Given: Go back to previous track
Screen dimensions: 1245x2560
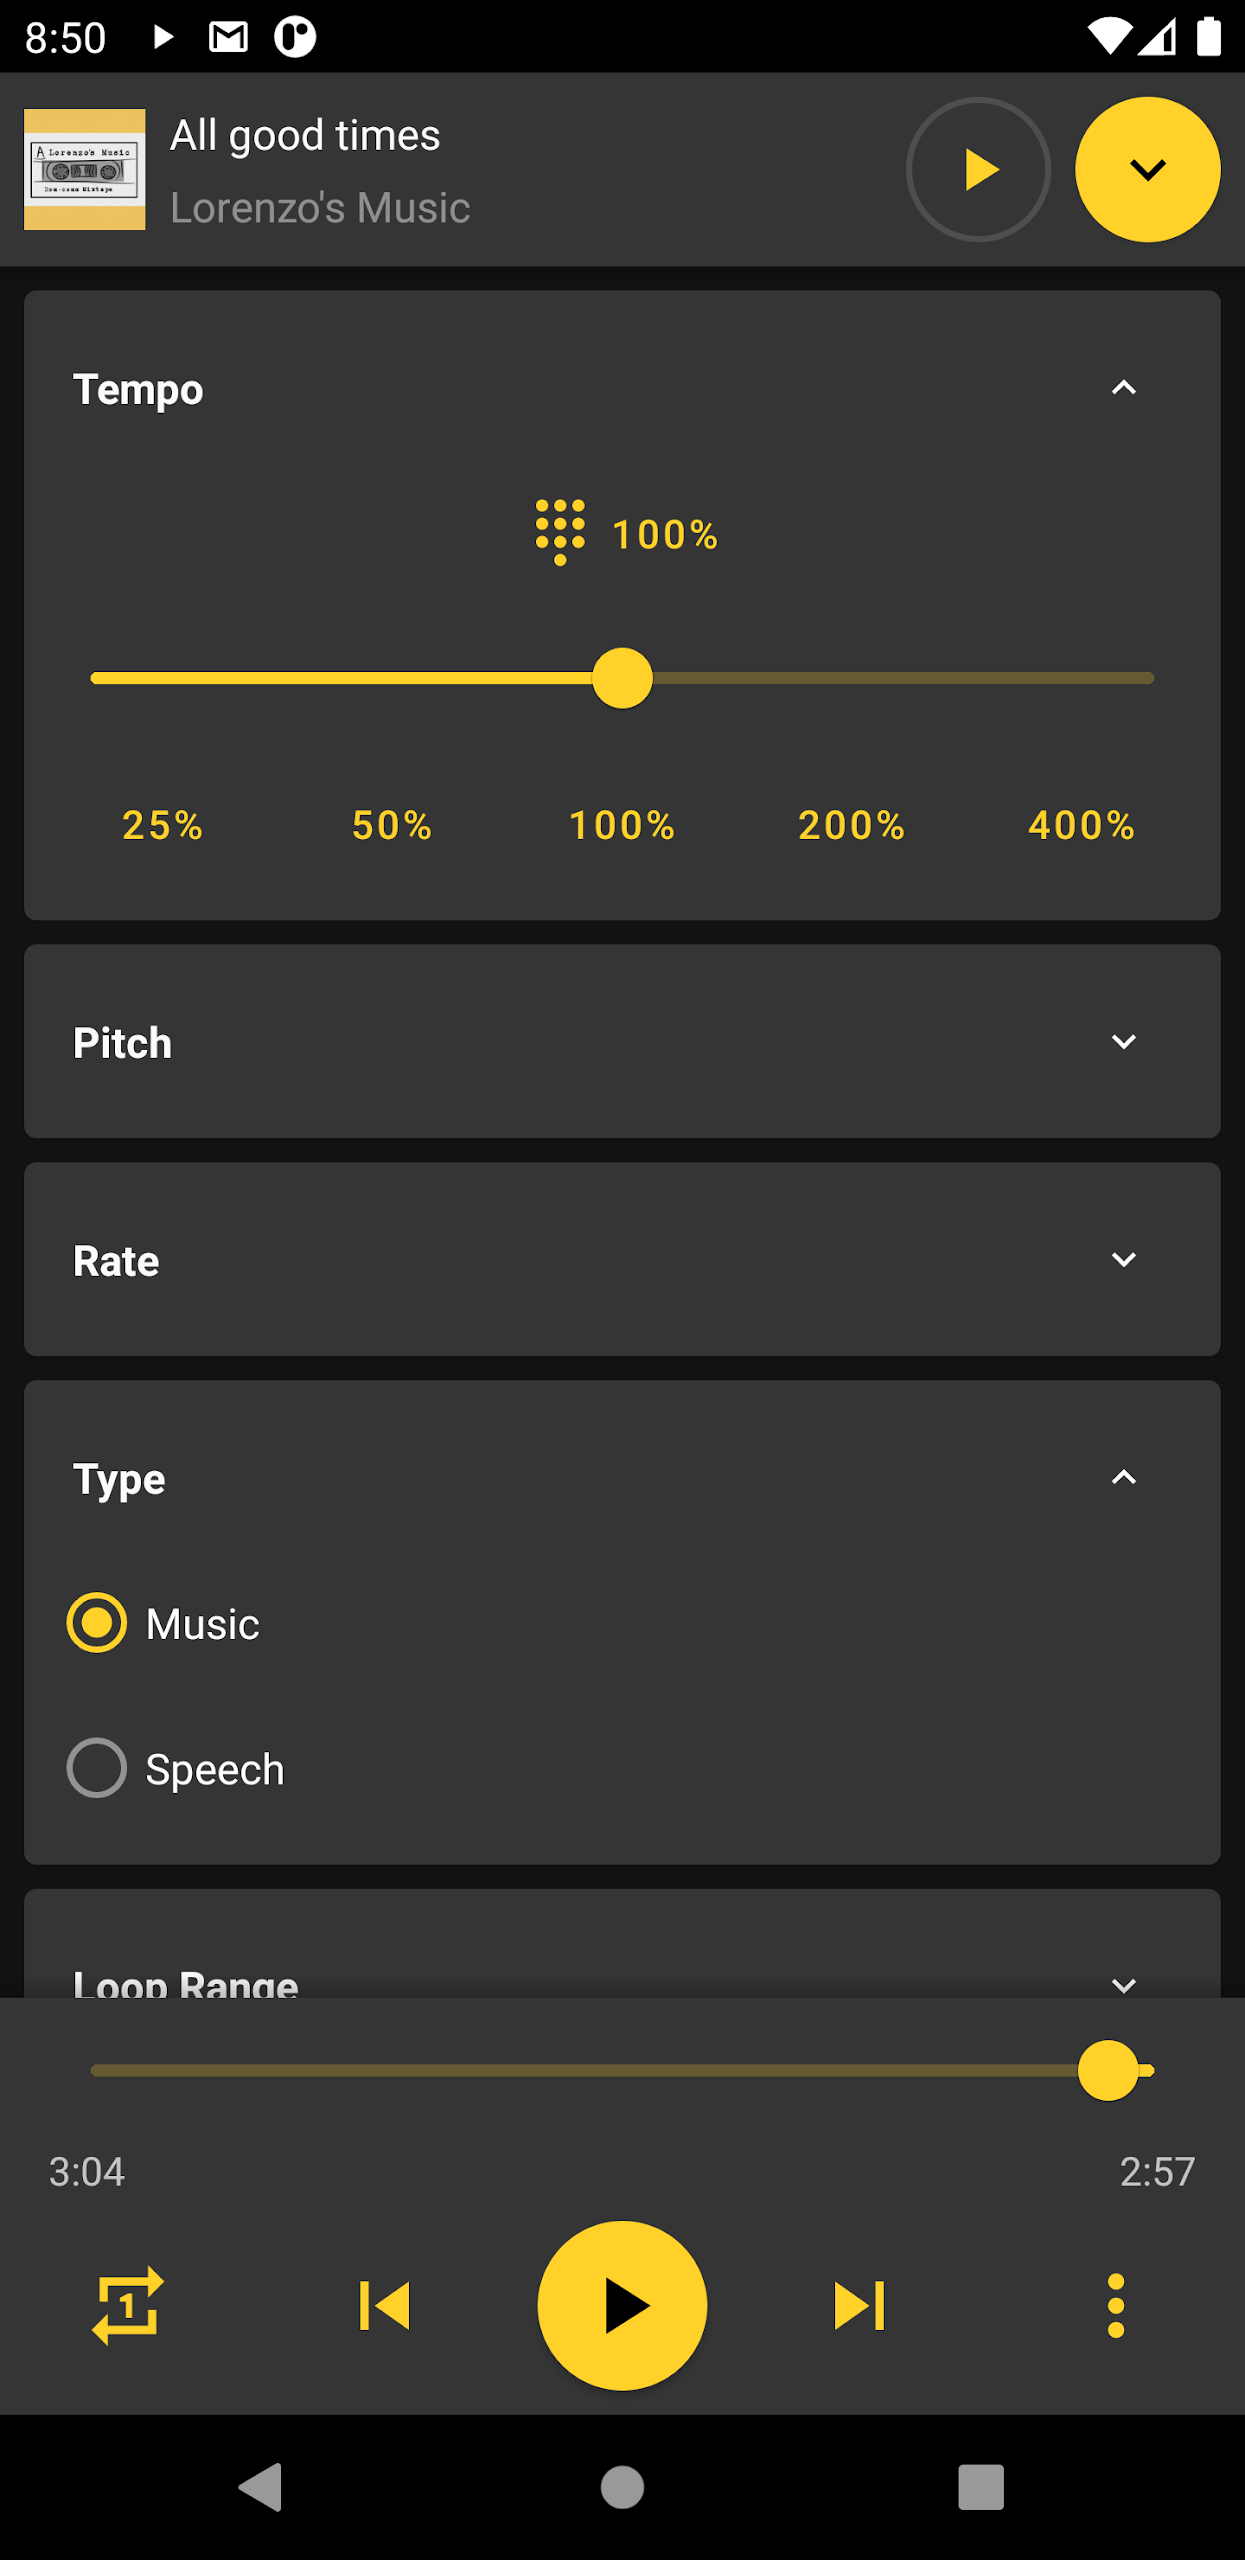Looking at the screenshot, I should pyautogui.click(x=385, y=2305).
